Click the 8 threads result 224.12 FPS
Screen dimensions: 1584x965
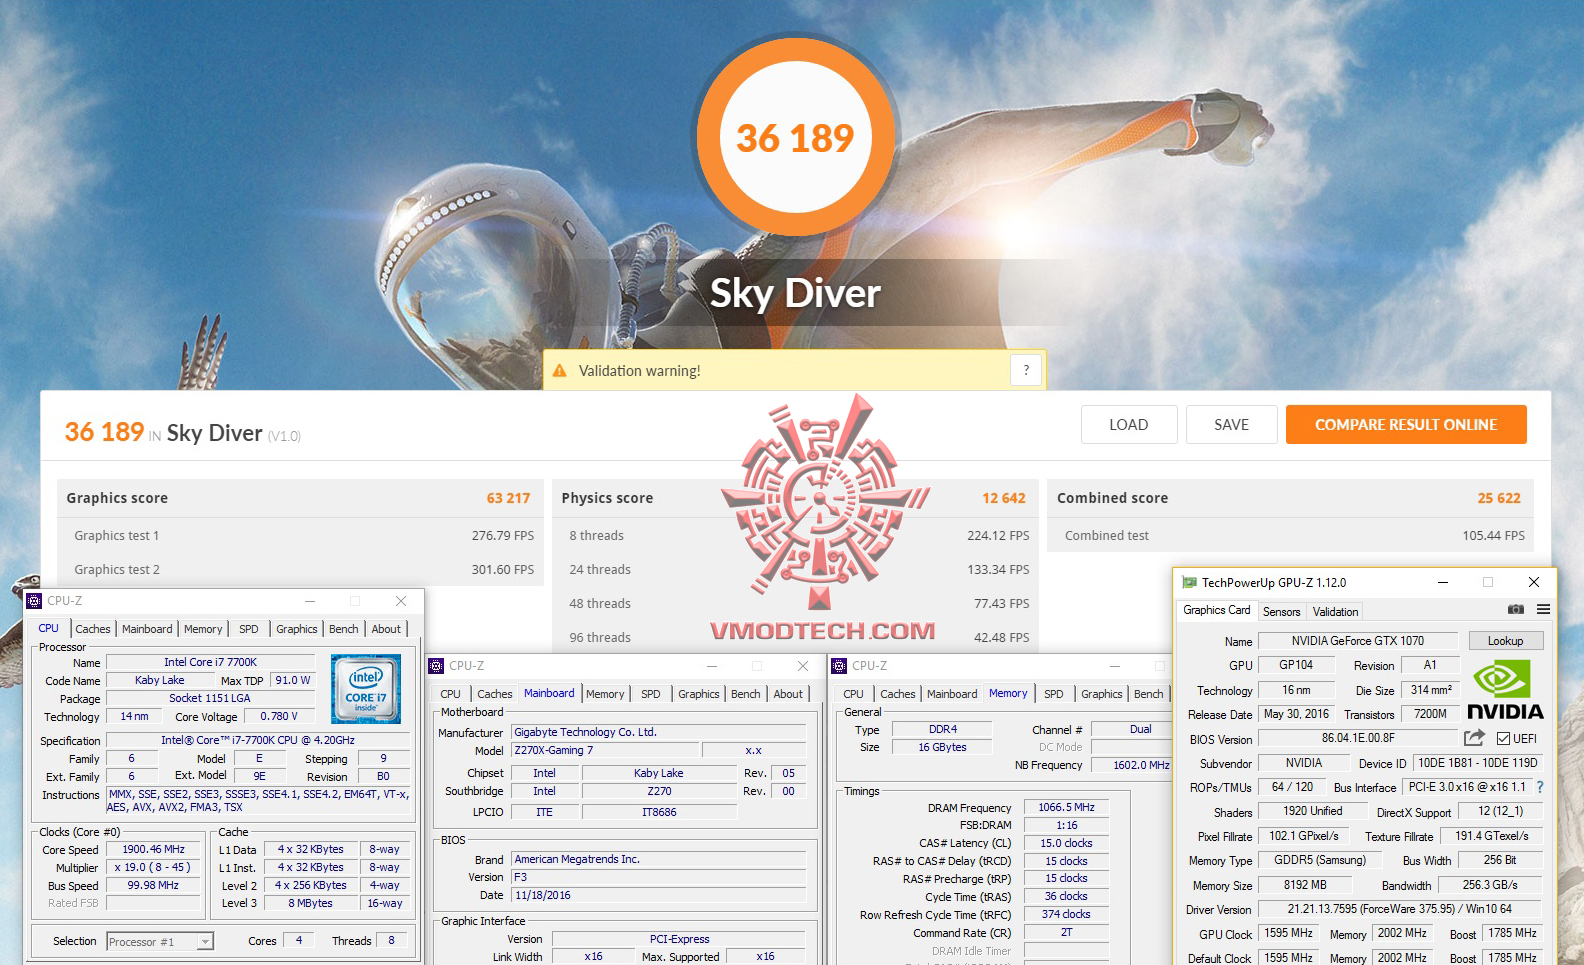[x=998, y=536]
